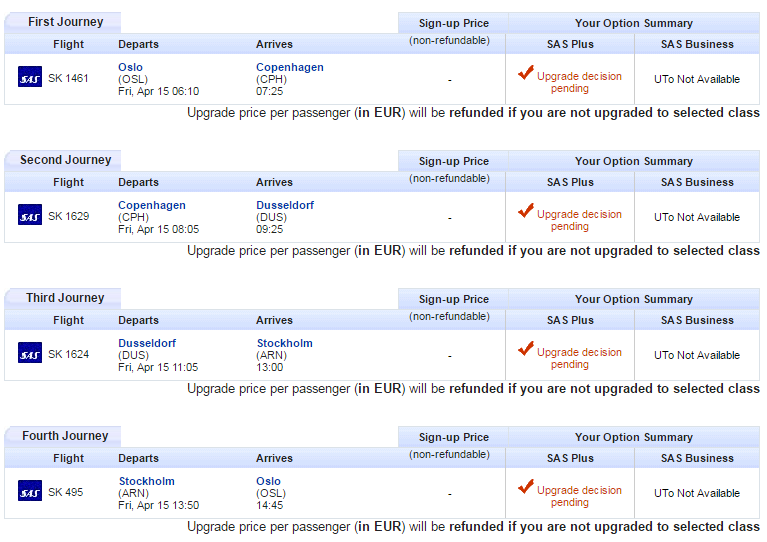Click 'Upgrade decision pending' text for SK 495
767x542 pixels.
579,496
